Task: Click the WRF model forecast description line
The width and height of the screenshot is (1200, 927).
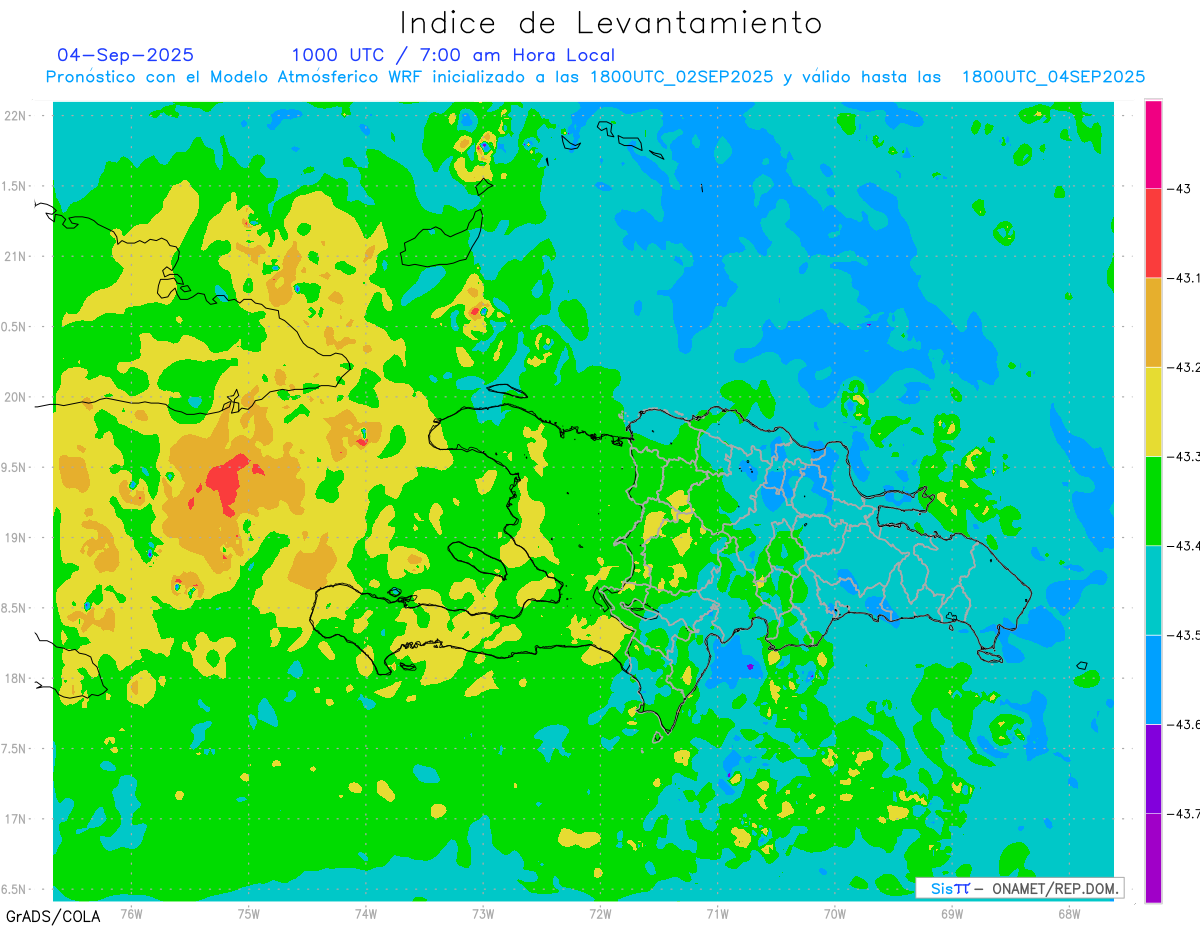Action: click(595, 77)
